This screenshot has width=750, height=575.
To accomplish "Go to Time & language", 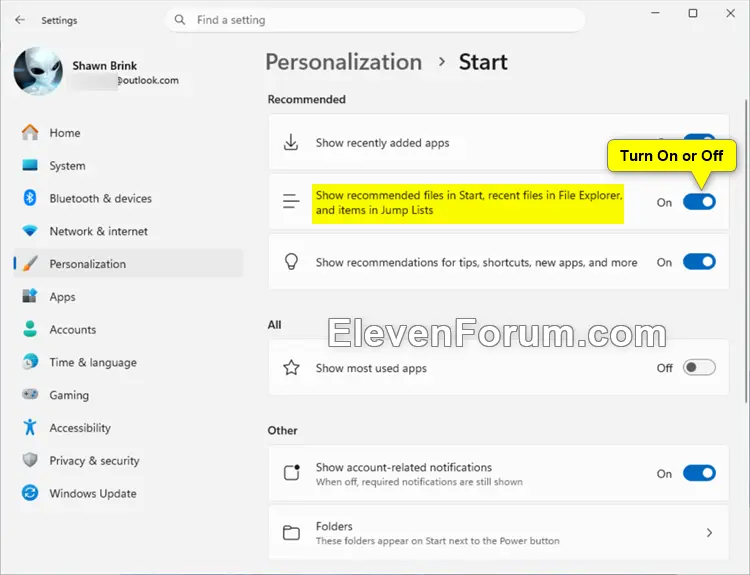I will click(128, 362).
